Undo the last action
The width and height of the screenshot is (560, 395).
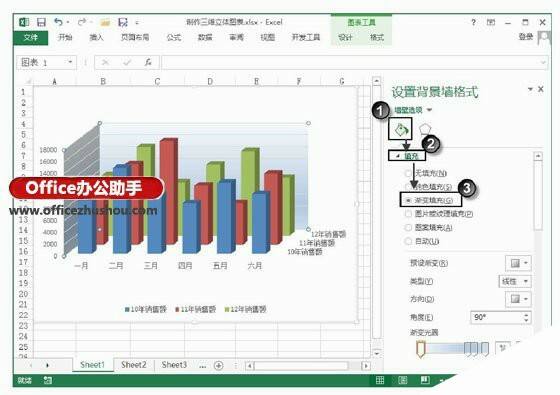[x=59, y=22]
